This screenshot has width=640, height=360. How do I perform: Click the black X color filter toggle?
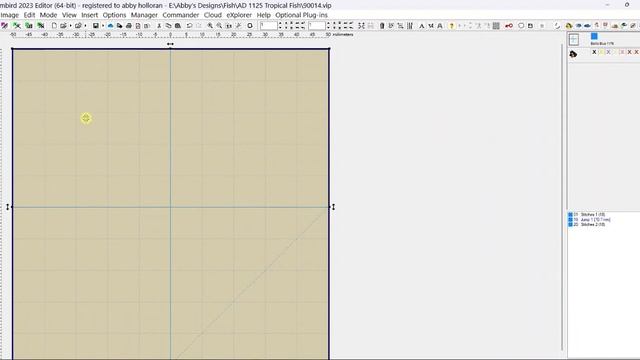coord(594,52)
